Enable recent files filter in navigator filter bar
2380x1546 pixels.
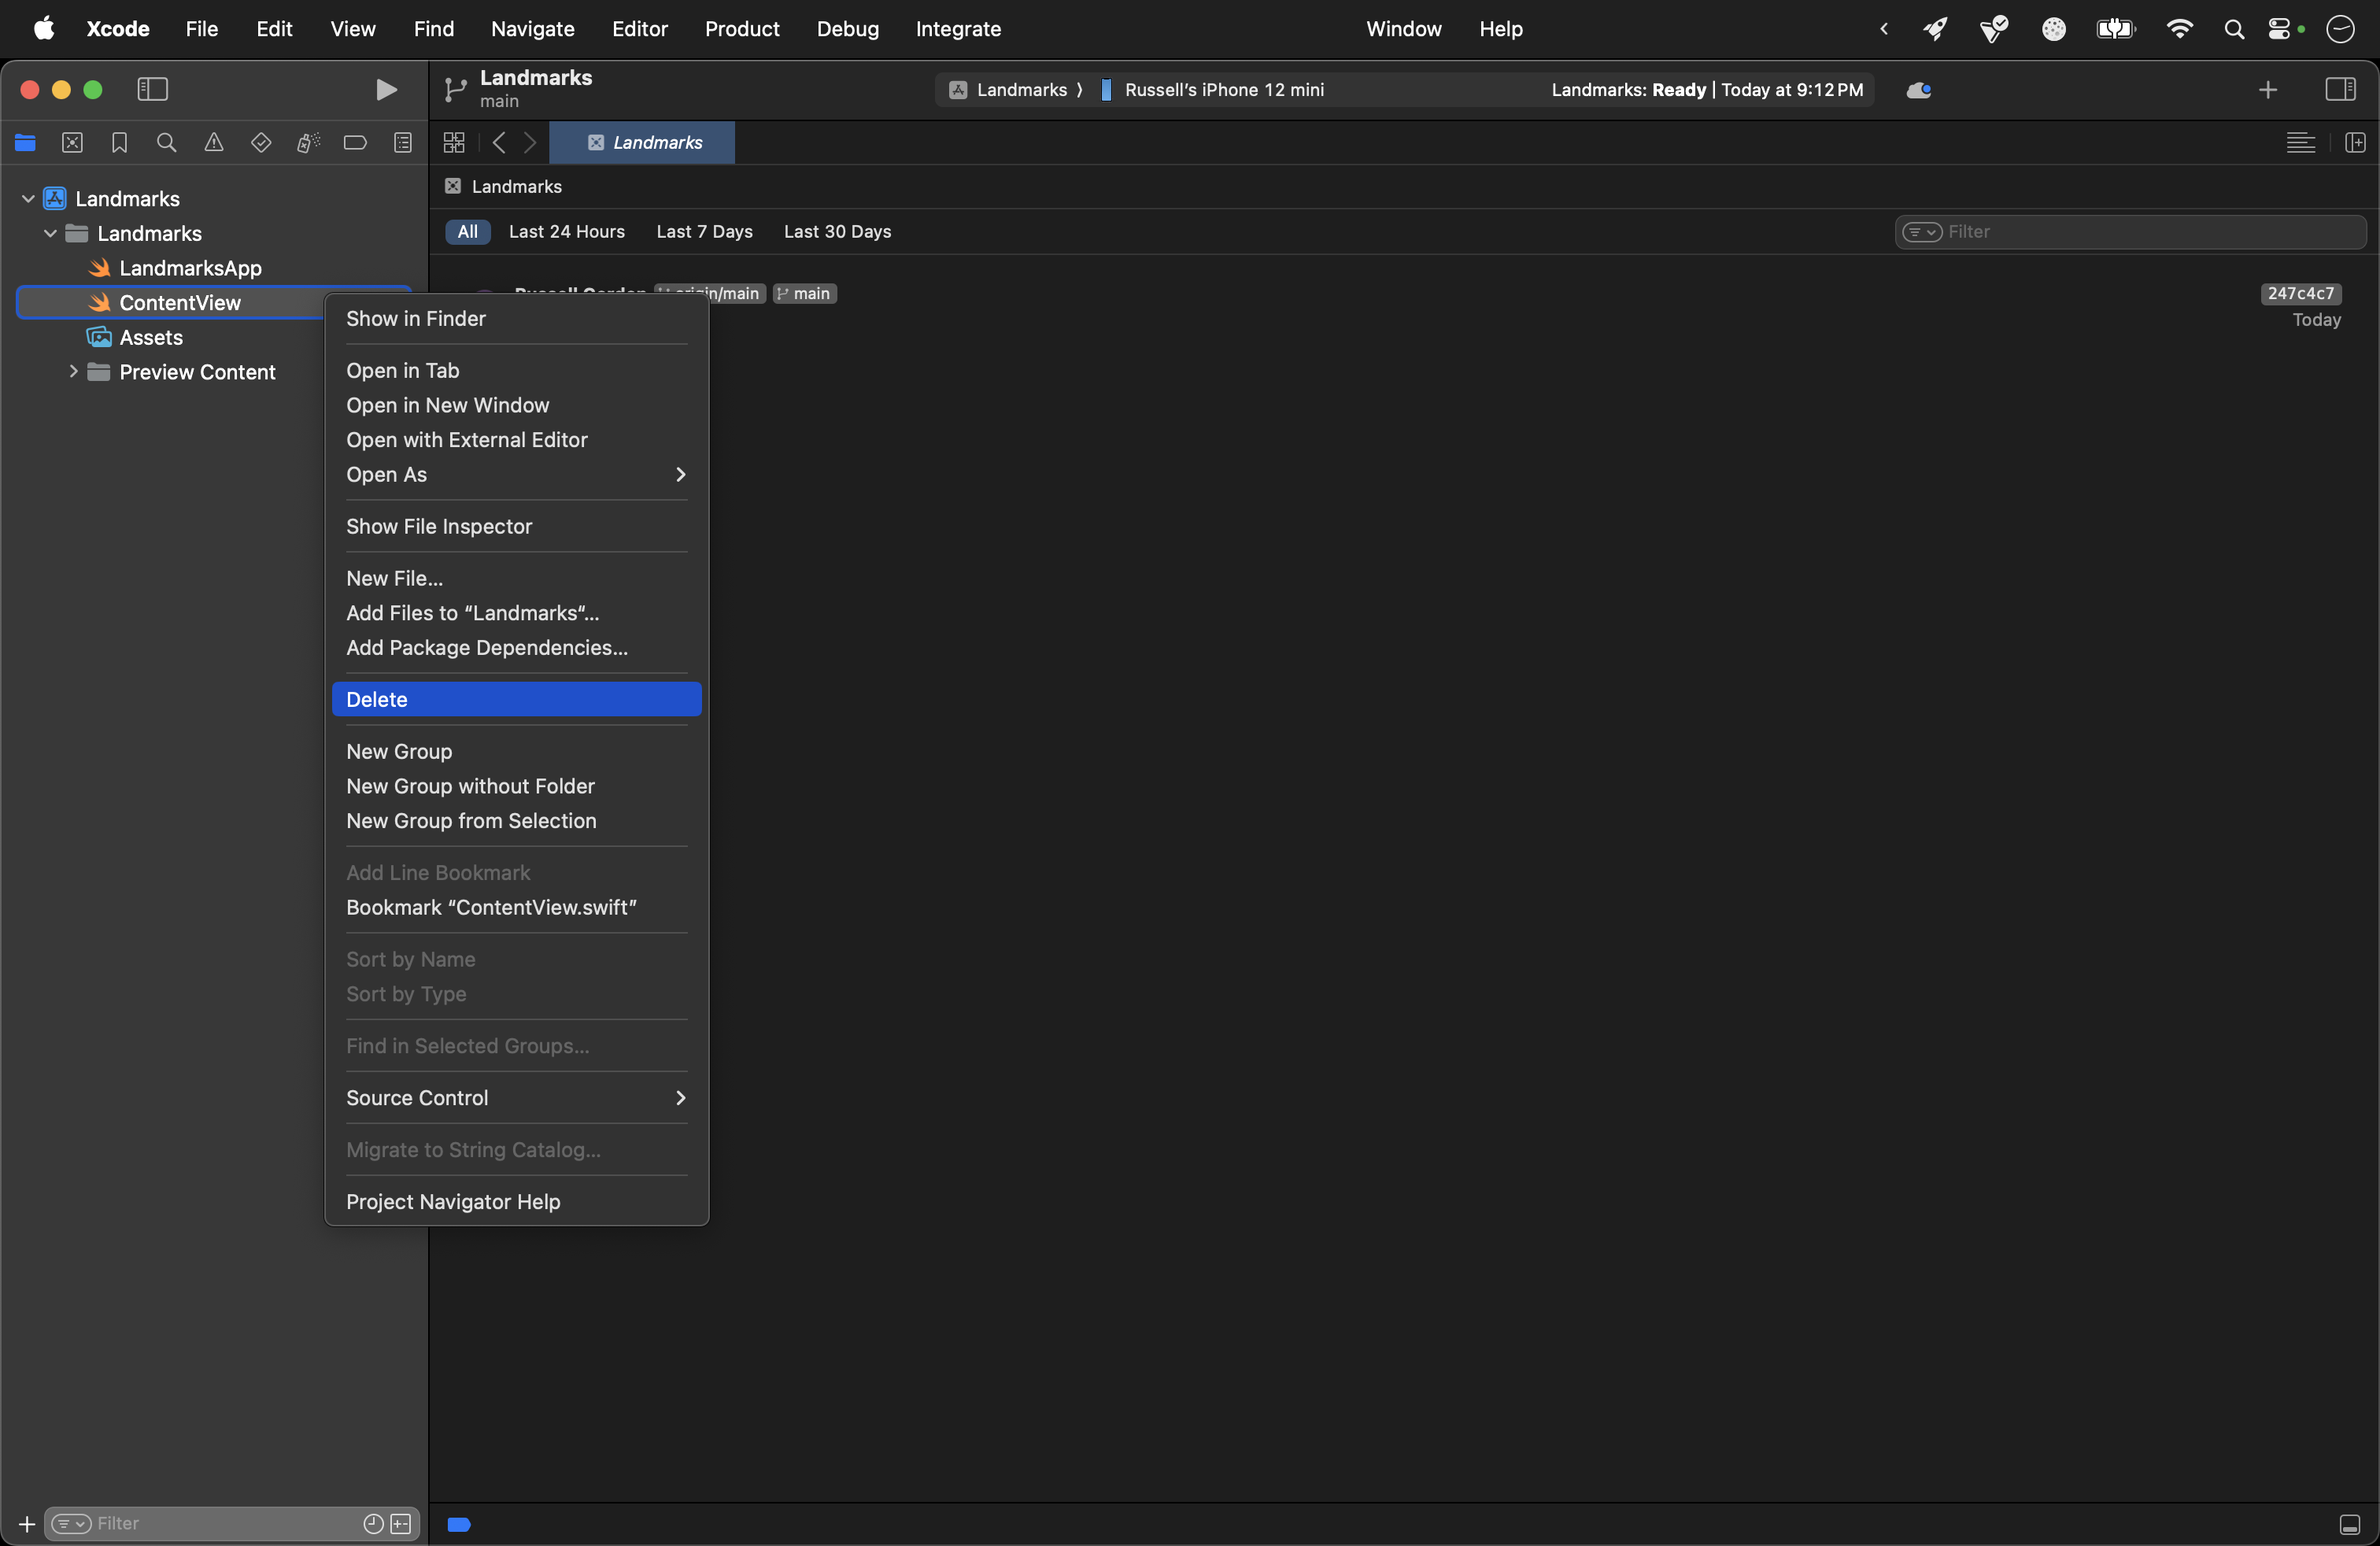point(372,1524)
